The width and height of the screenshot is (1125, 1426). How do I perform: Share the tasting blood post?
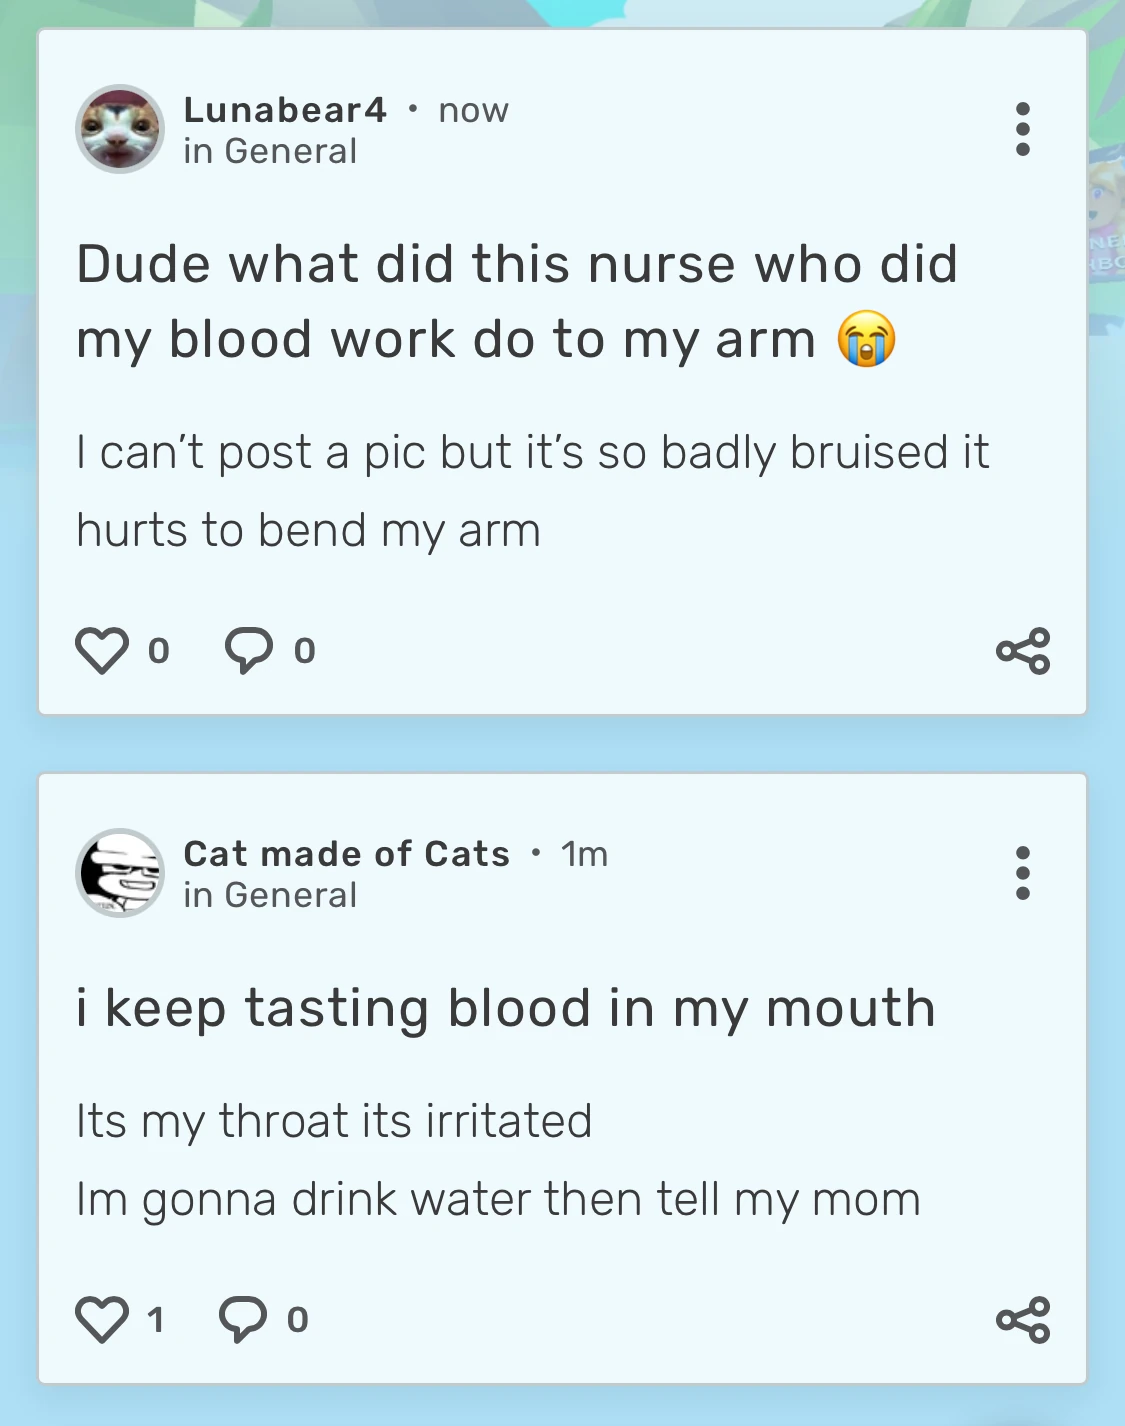pyautogui.click(x=1023, y=1320)
